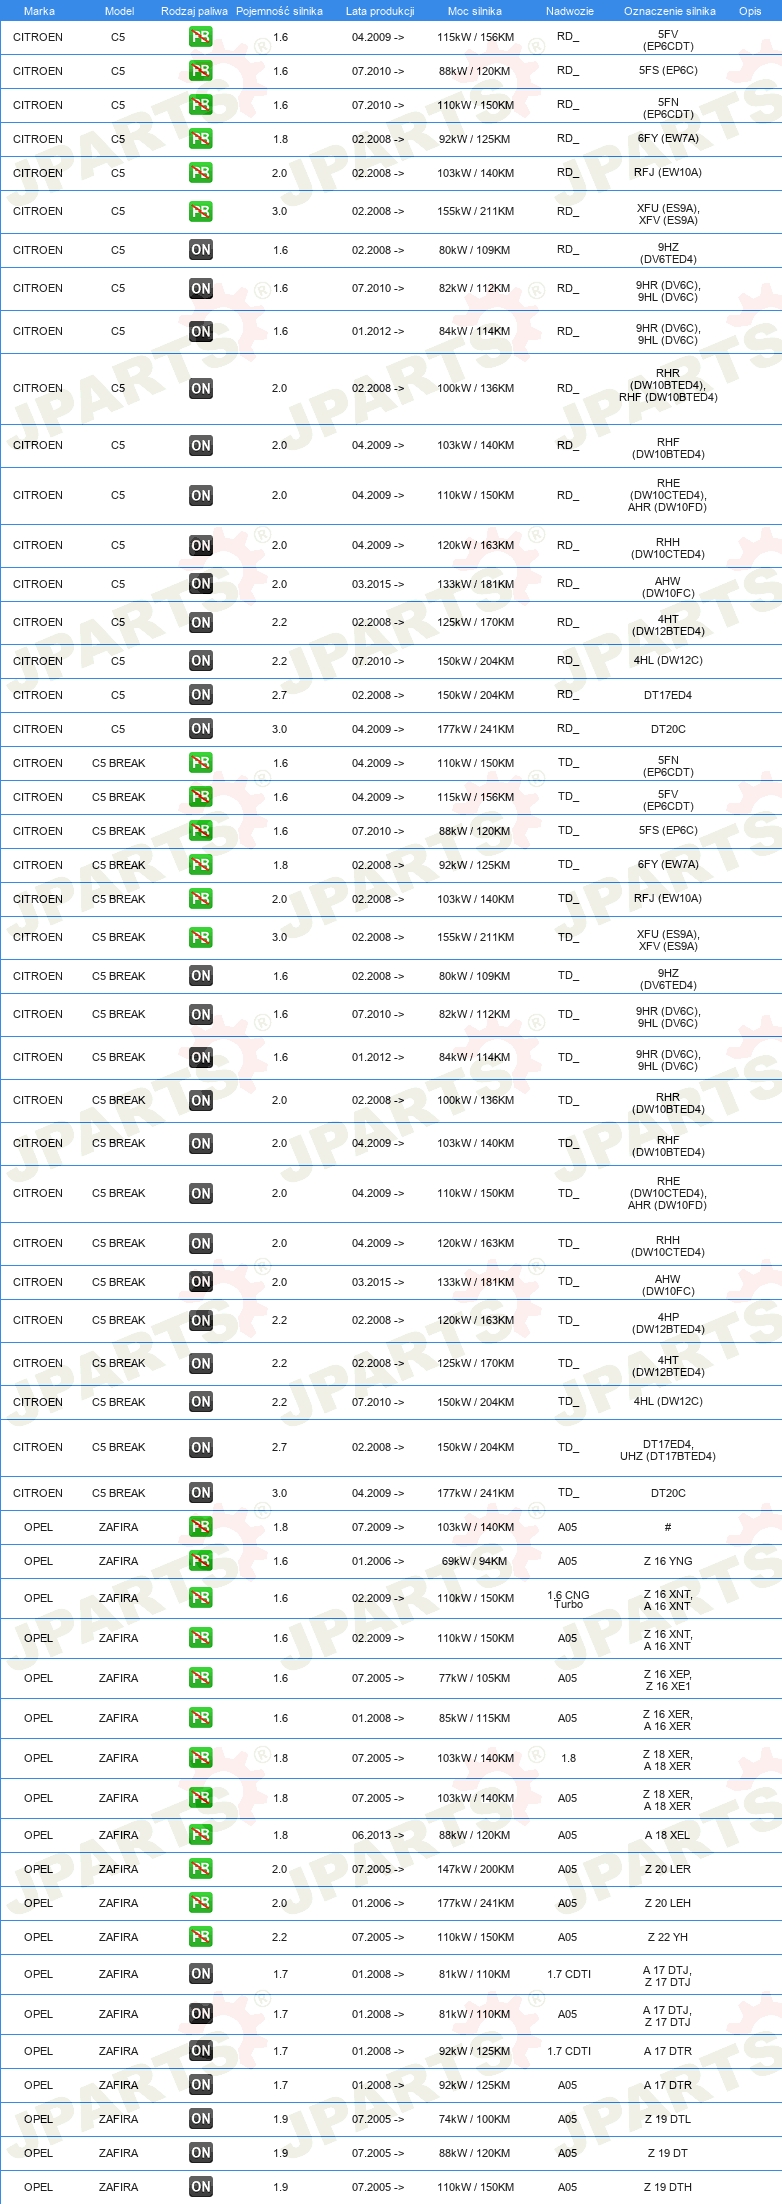Click the ON icon in C5 RD_ AHW (DW10FC) row

coord(201,584)
